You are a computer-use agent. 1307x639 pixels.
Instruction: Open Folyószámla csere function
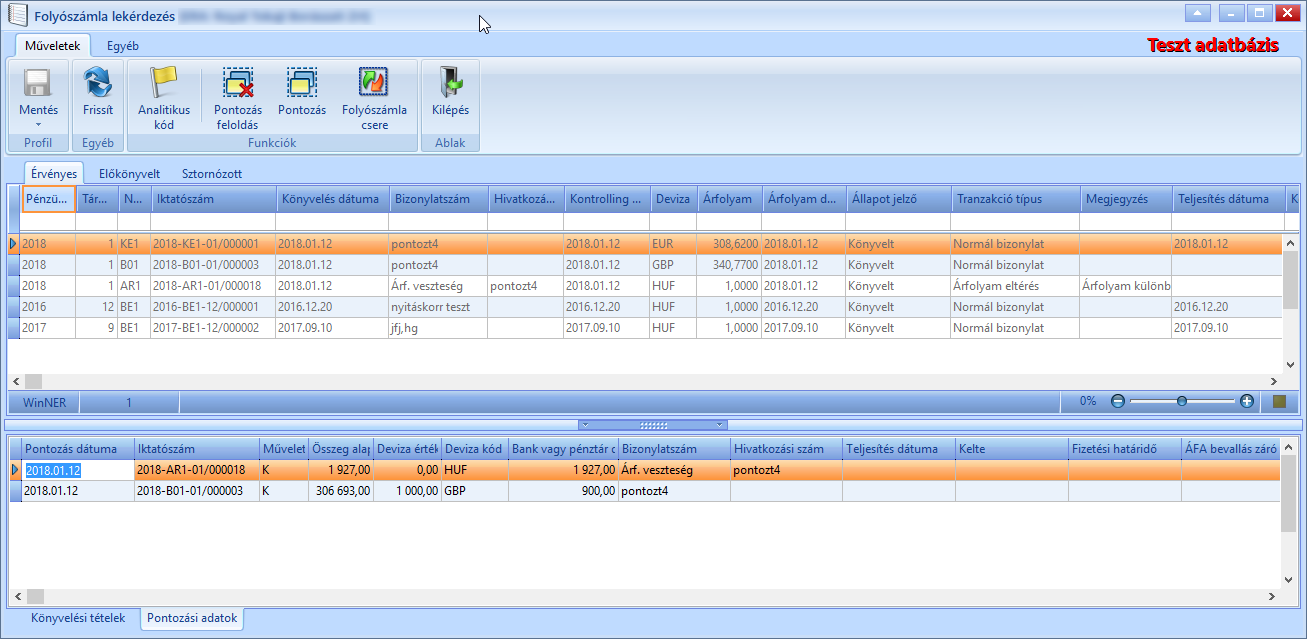[374, 82]
